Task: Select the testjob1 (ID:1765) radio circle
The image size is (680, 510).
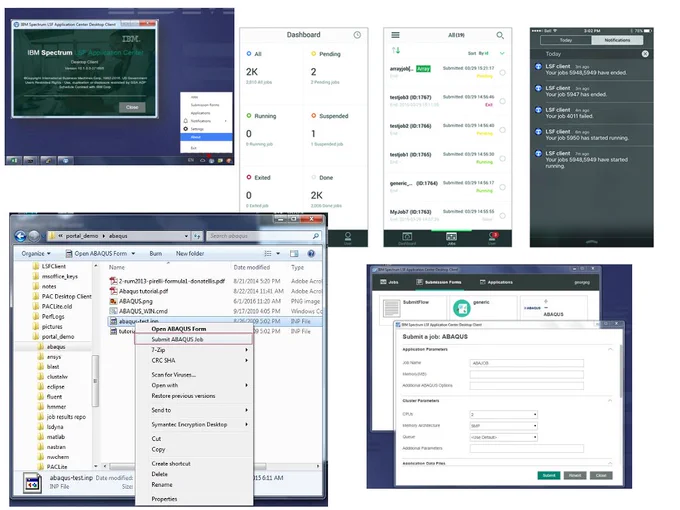Action: [502, 159]
